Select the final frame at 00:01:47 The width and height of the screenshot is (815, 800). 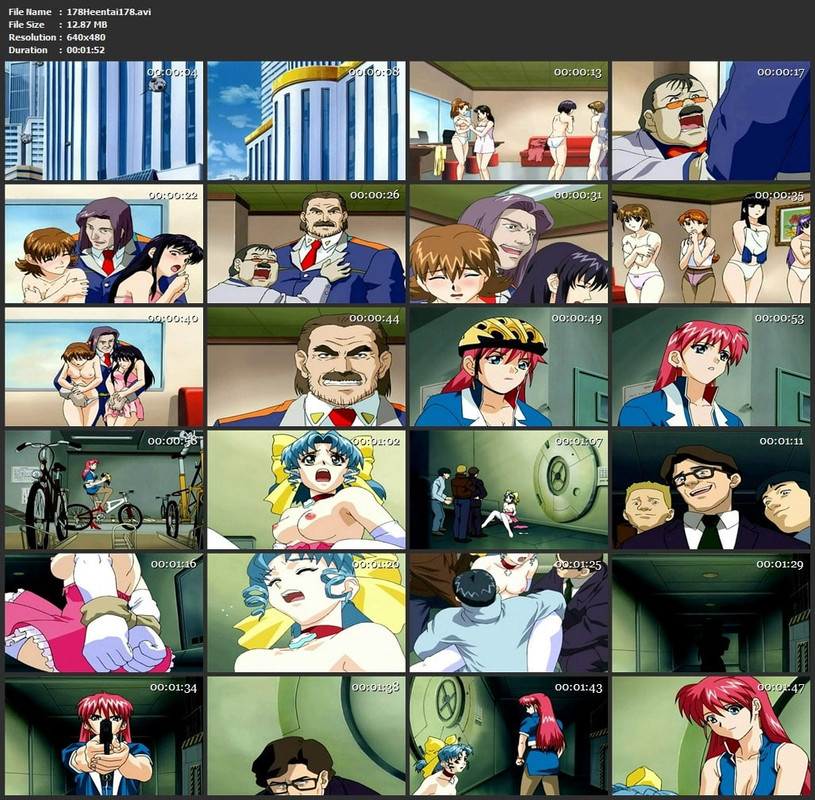pyautogui.click(x=711, y=736)
